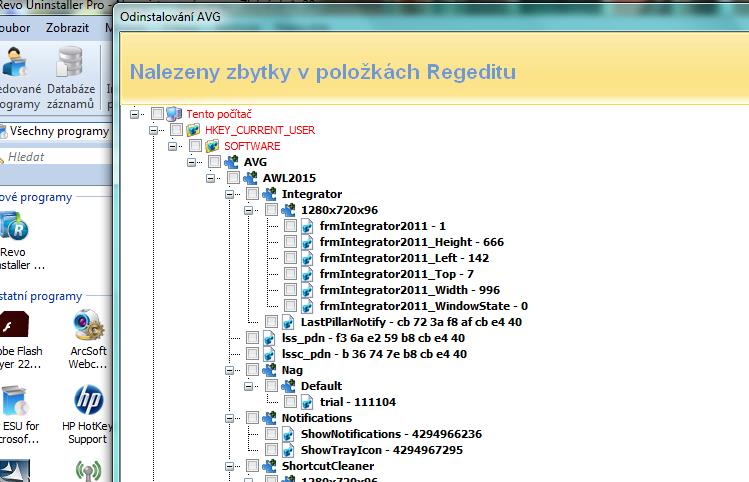Click the Hledat search field
The height and width of the screenshot is (482, 749).
[x=57, y=157]
